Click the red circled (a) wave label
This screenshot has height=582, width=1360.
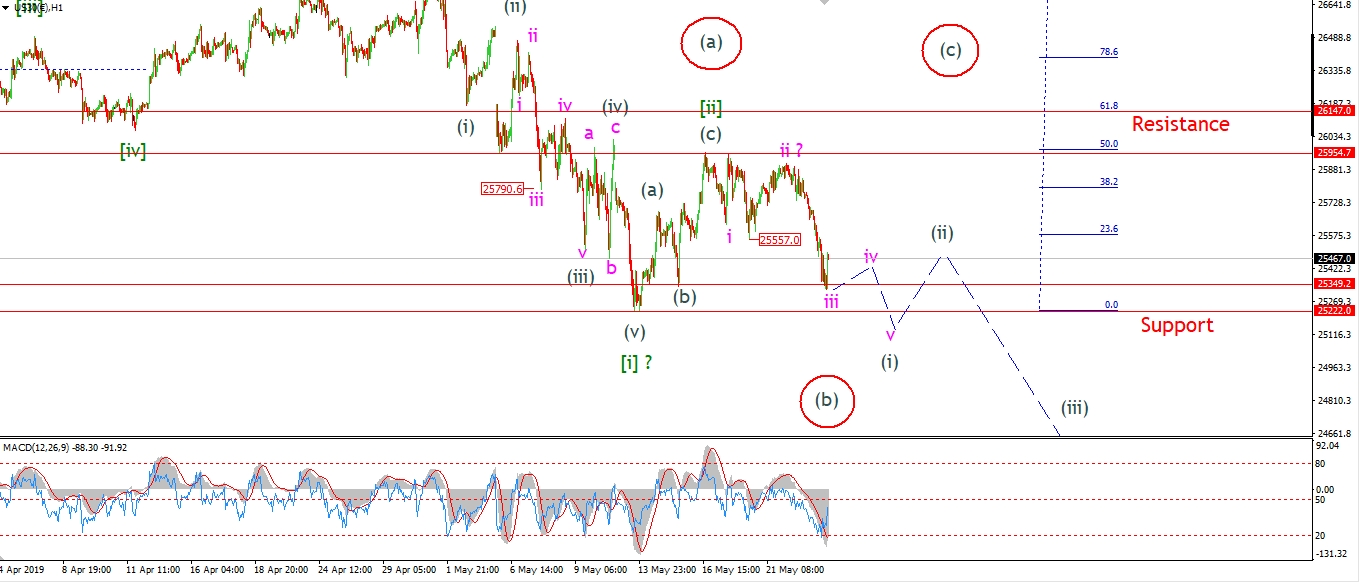pyautogui.click(x=710, y=44)
